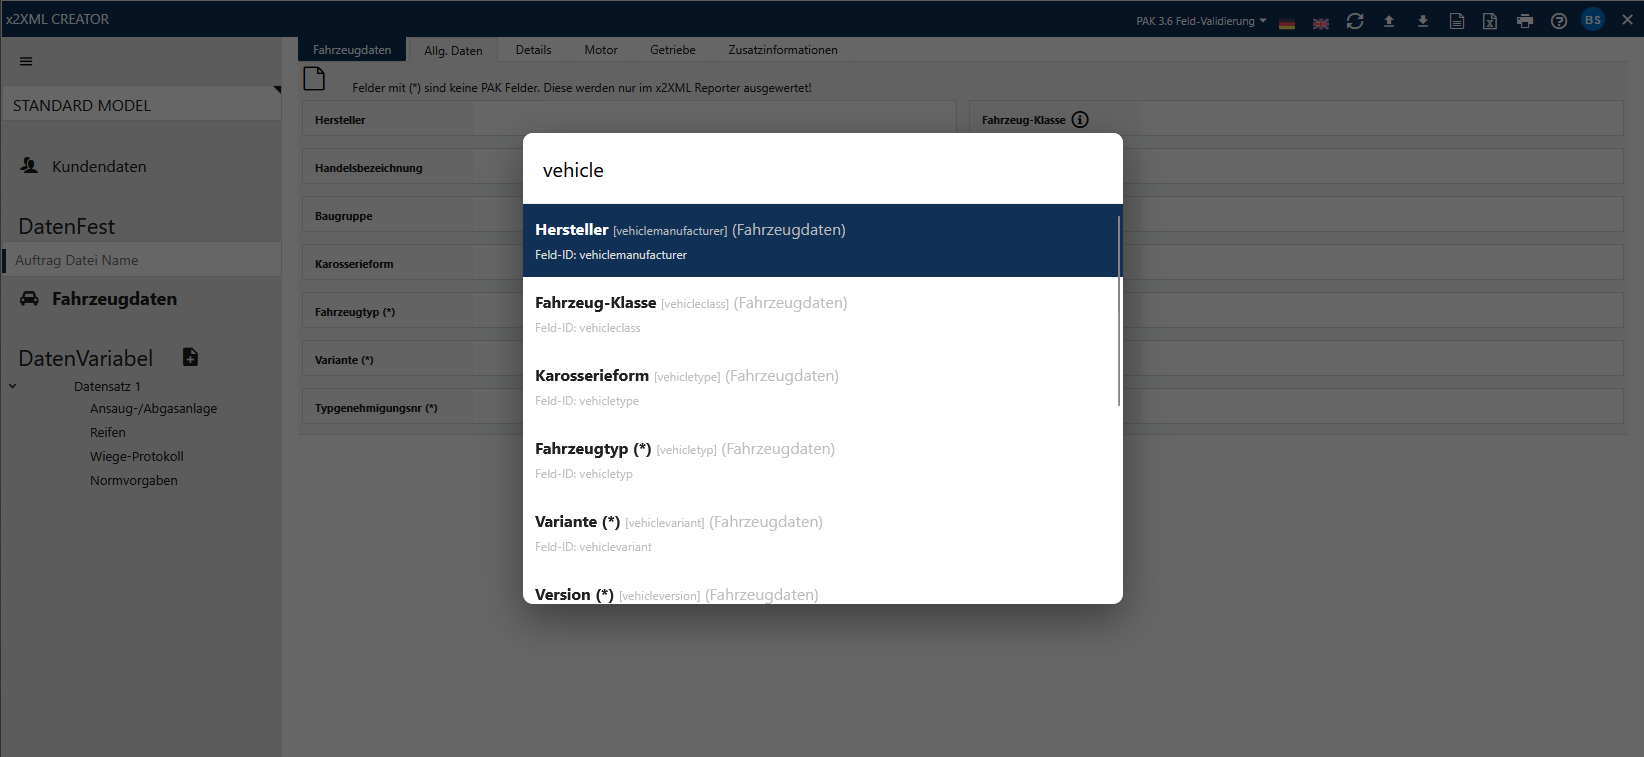Switch to the Motor tab
This screenshot has width=1644, height=757.
click(x=601, y=50)
